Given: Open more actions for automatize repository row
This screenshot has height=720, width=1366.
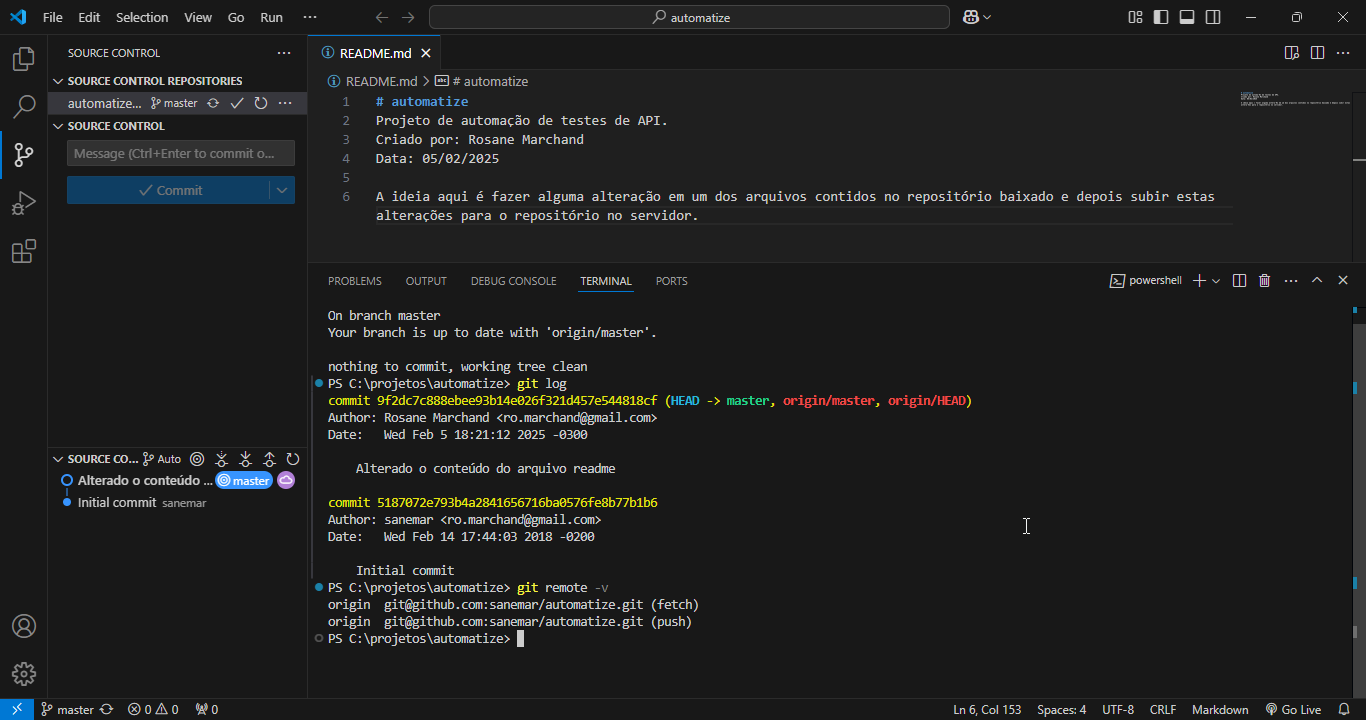Looking at the screenshot, I should tap(285, 103).
